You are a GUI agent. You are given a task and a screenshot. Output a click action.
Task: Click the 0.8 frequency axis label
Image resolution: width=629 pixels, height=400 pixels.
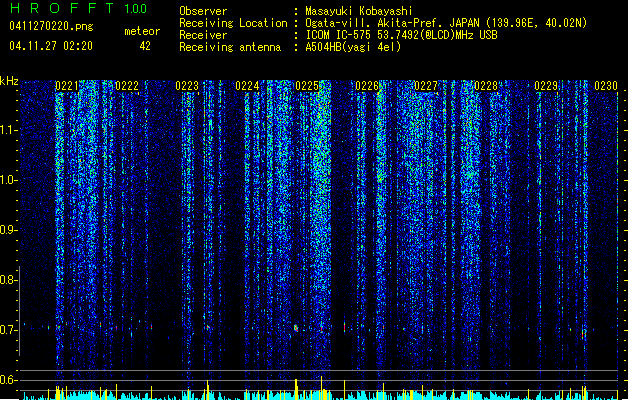[8, 280]
